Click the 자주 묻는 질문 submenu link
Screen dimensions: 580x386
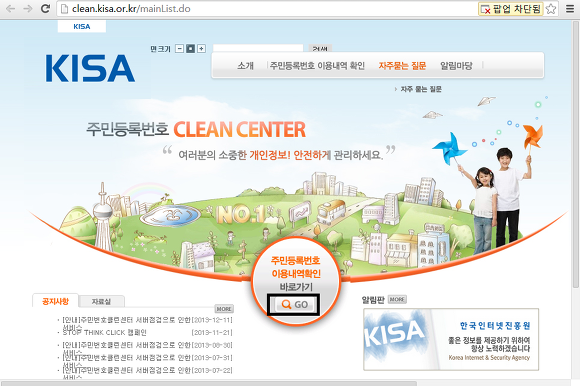[421, 89]
